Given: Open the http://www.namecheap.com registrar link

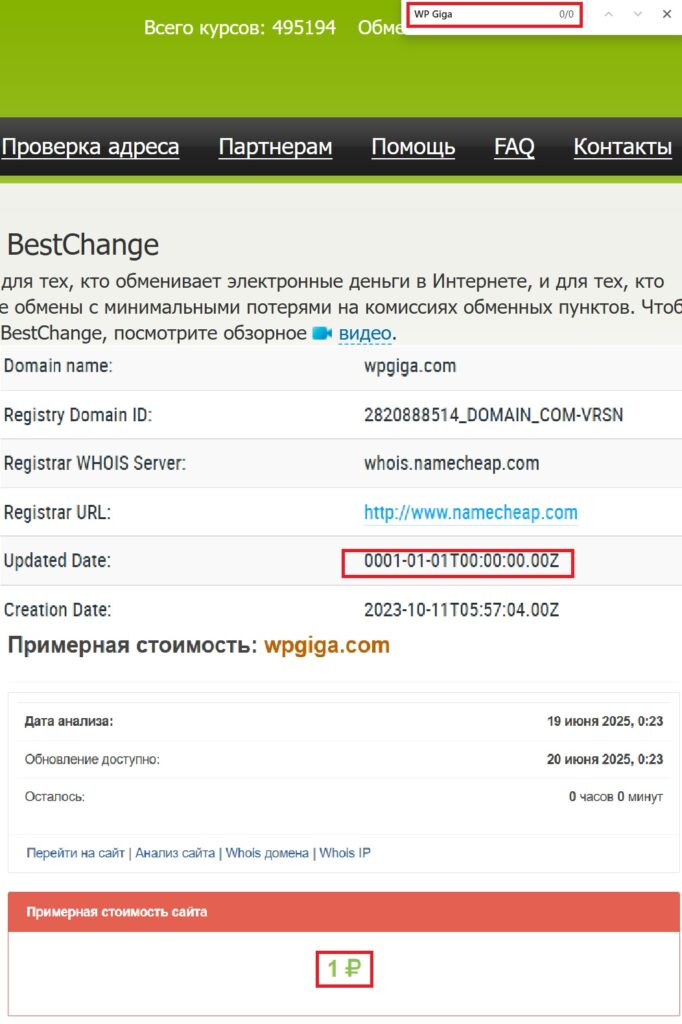Looking at the screenshot, I should 470,513.
